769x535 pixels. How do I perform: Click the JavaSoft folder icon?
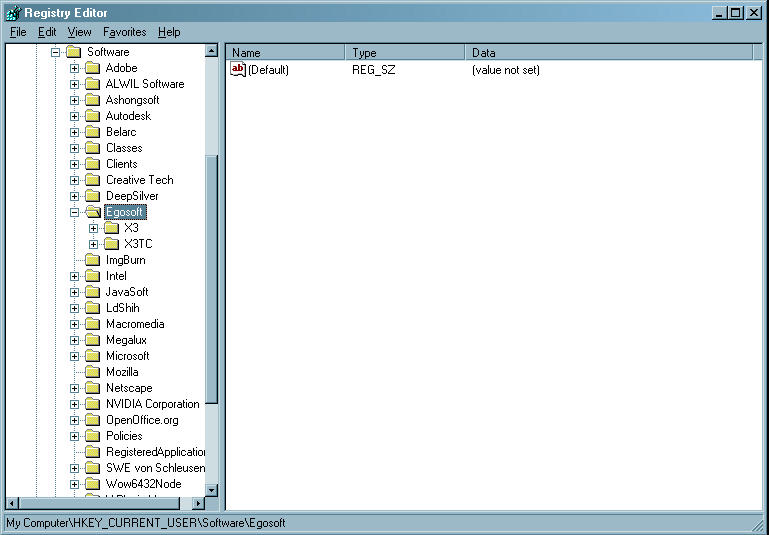(x=93, y=292)
